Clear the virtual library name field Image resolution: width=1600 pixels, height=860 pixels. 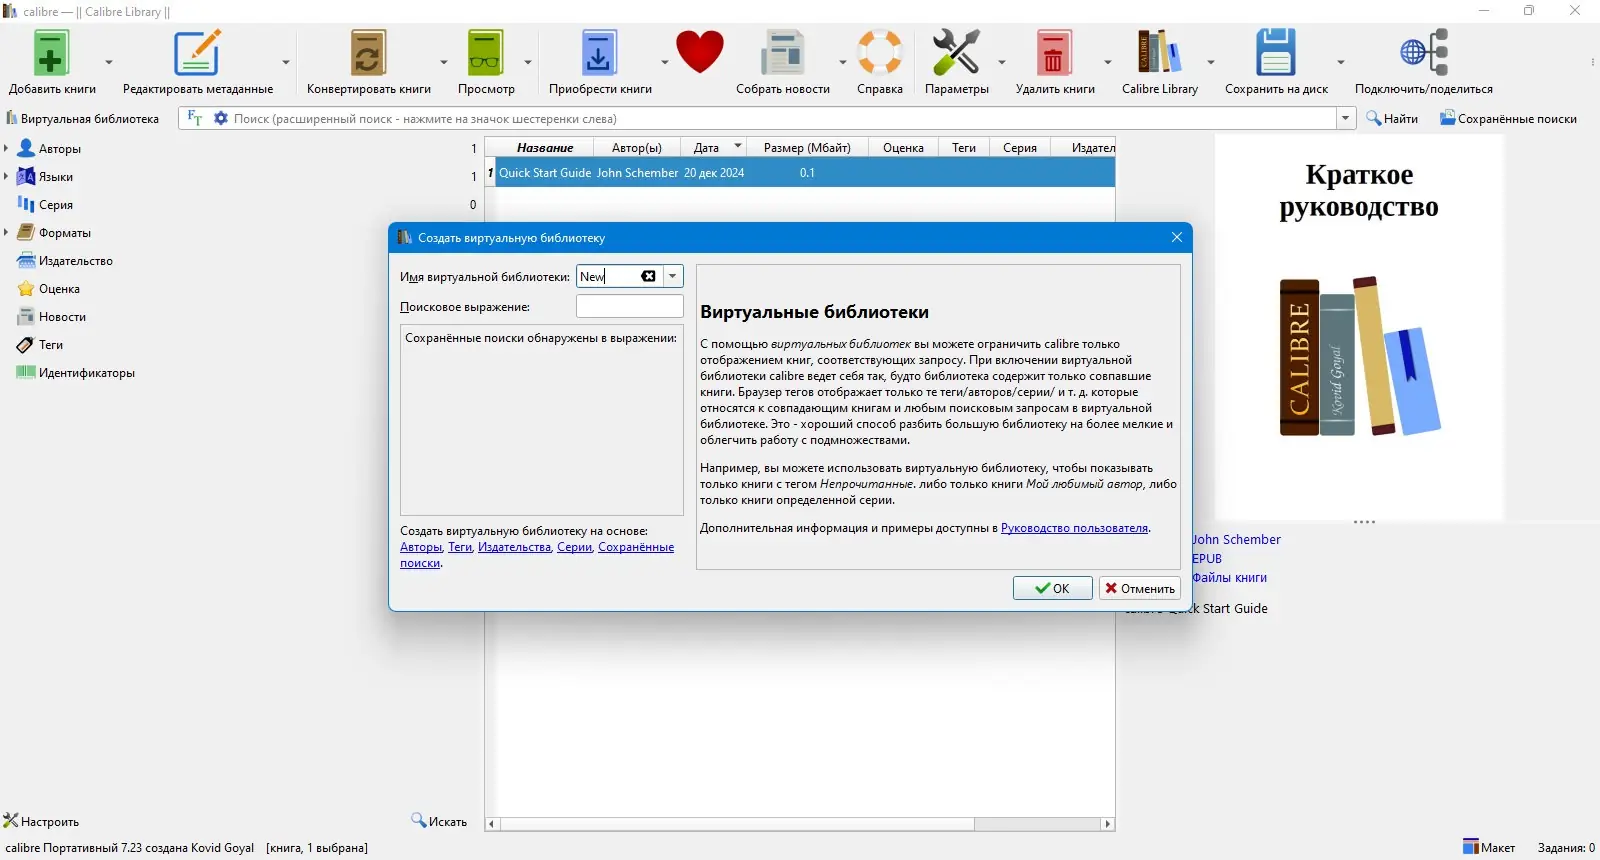point(649,276)
